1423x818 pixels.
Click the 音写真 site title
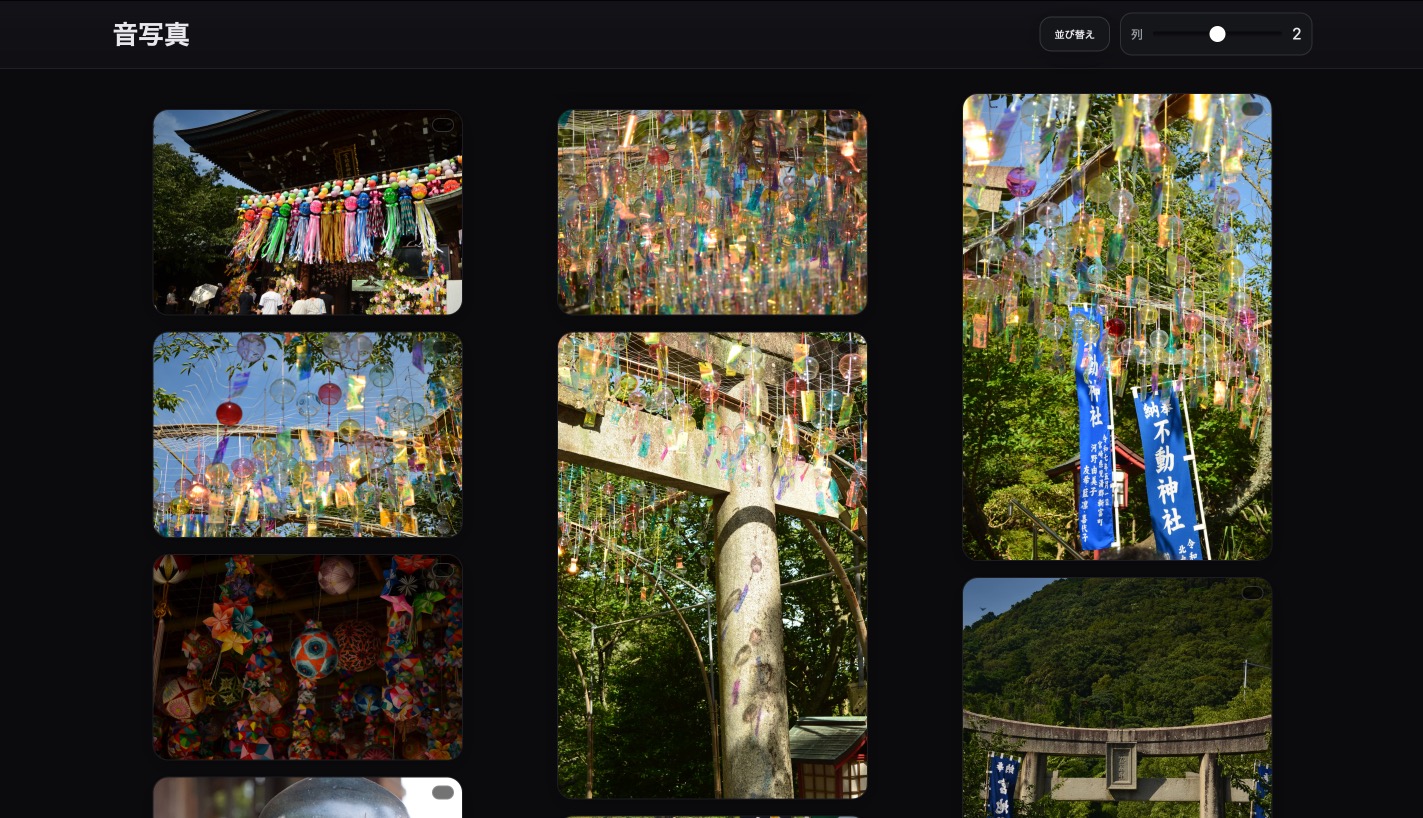tap(151, 34)
